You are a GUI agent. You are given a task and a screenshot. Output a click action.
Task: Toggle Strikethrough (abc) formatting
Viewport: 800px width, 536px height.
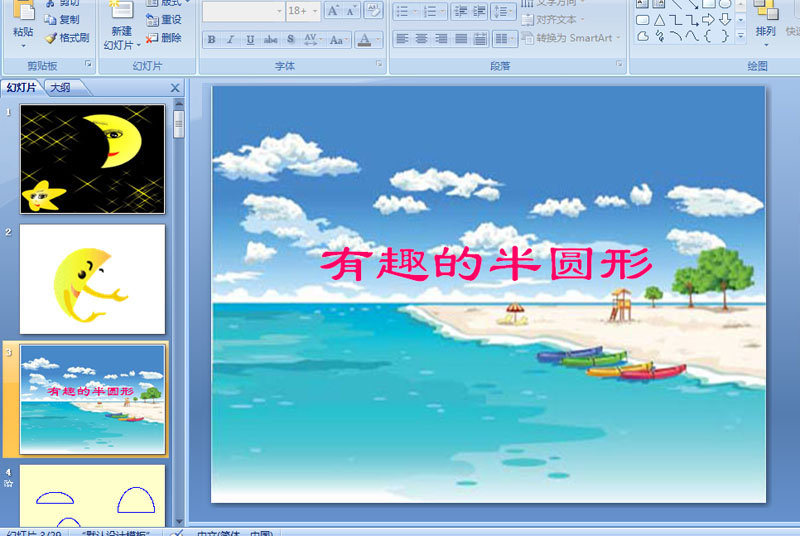point(270,39)
